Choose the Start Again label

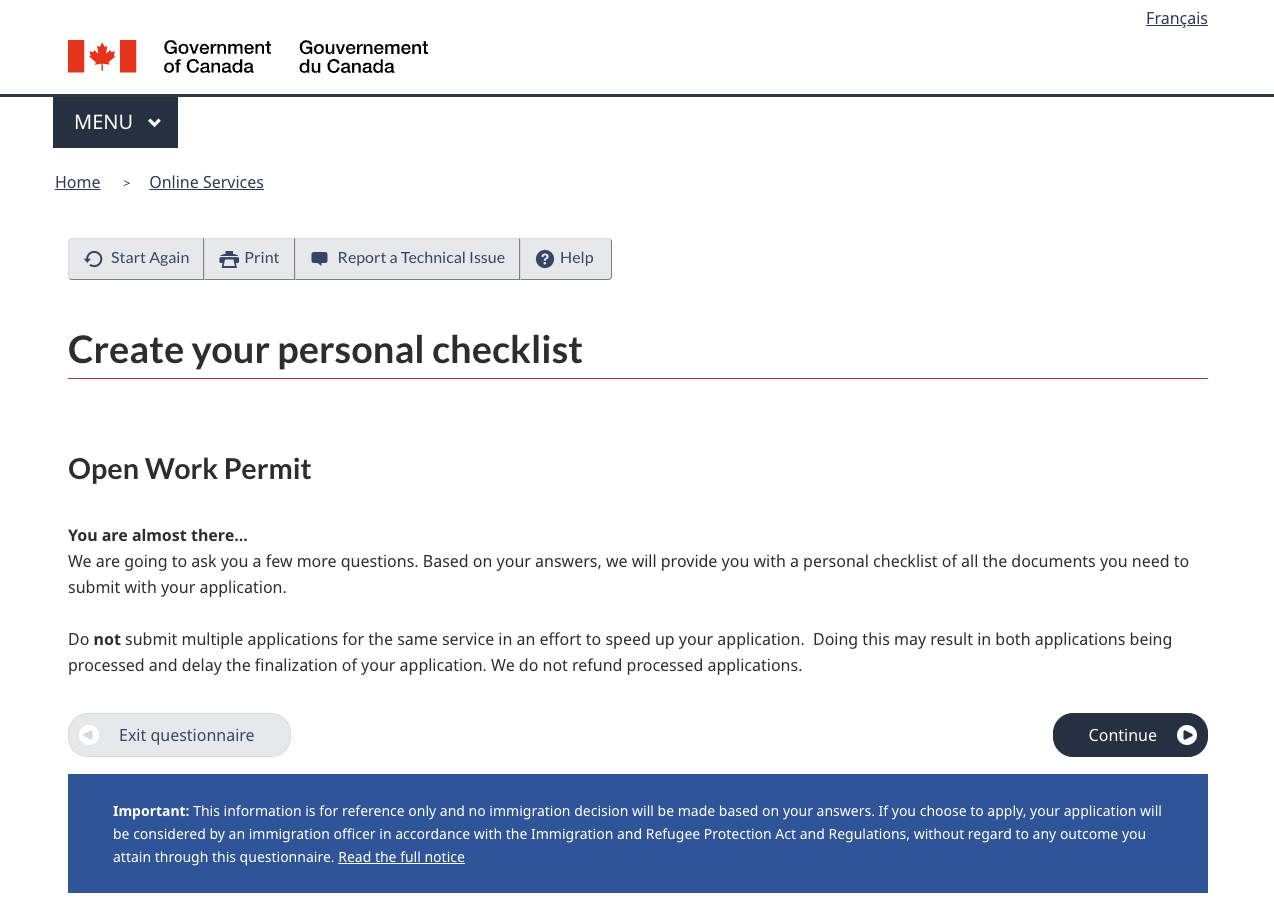pos(150,258)
